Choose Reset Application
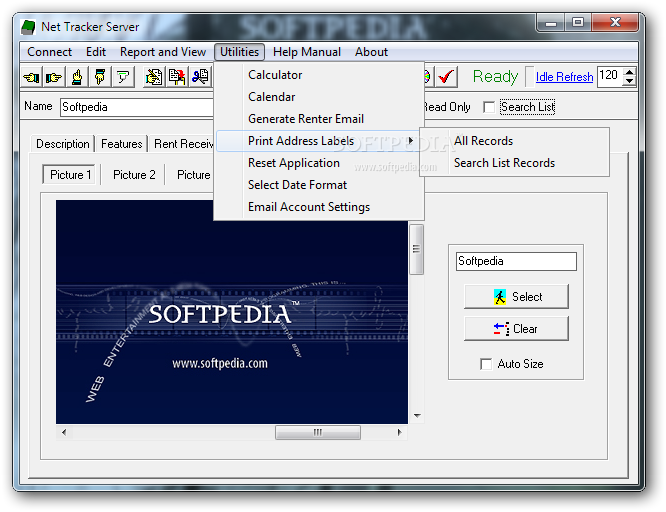 pos(319,163)
